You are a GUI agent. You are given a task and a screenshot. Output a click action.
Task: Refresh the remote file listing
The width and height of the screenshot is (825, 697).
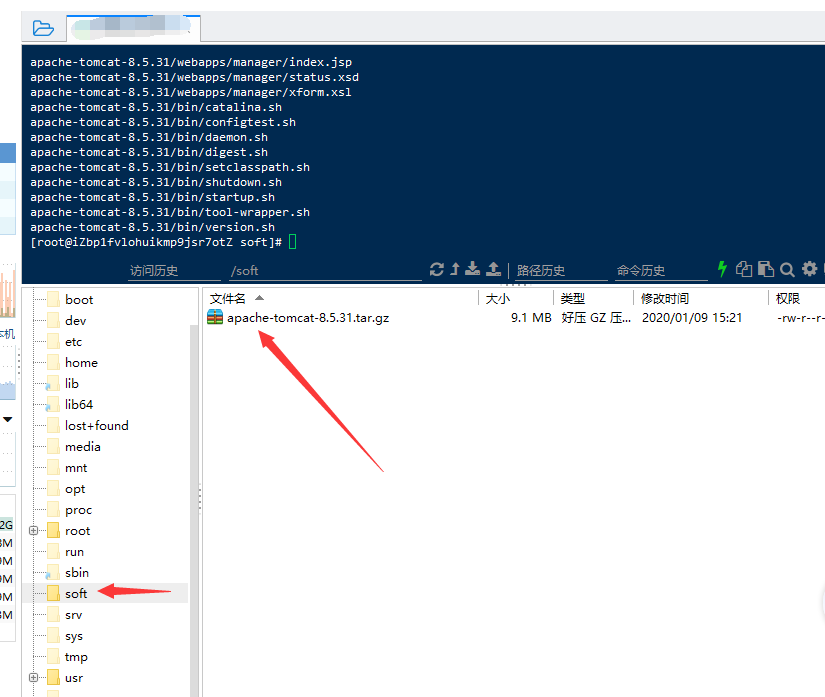438,270
